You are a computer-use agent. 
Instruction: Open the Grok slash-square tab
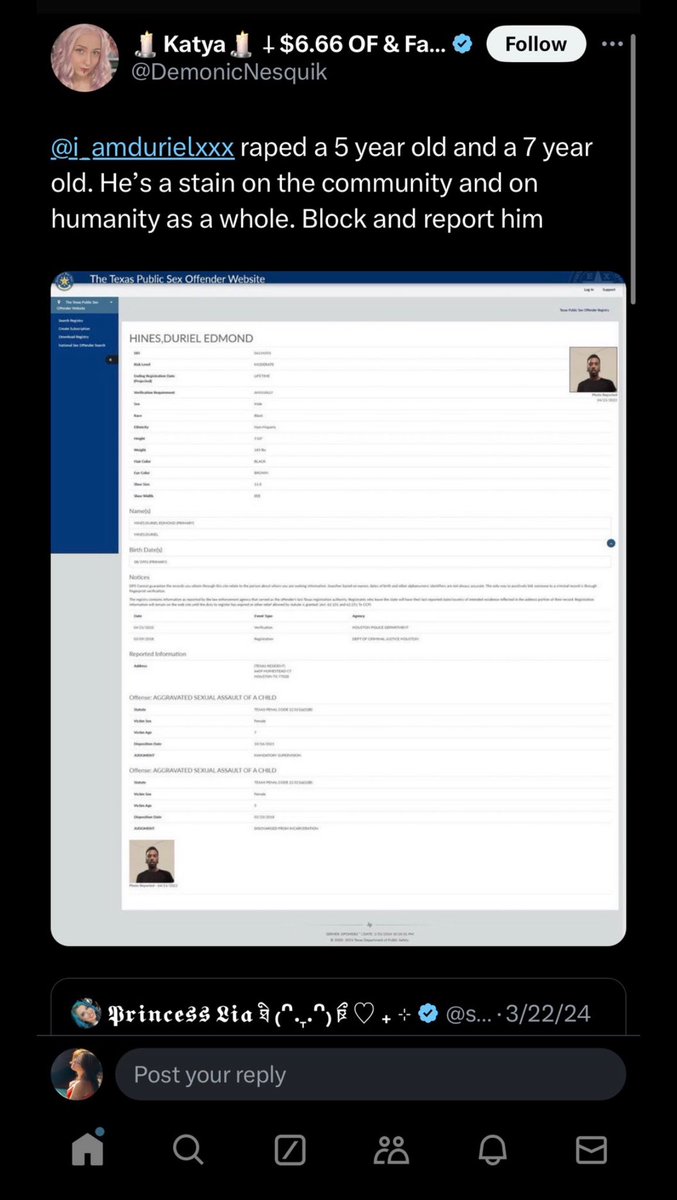click(290, 1151)
